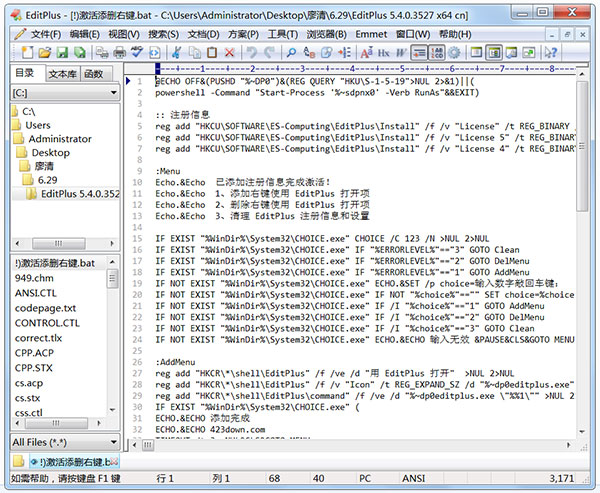Click the directory tree horizontal scrollbar thumb
The image size is (600, 493).
pyautogui.click(x=59, y=243)
